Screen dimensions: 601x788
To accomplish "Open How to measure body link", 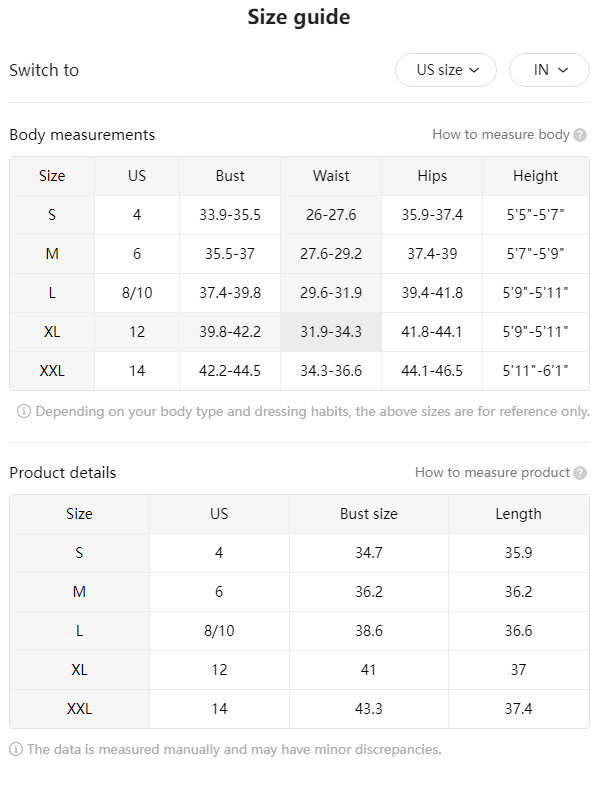I will [501, 135].
